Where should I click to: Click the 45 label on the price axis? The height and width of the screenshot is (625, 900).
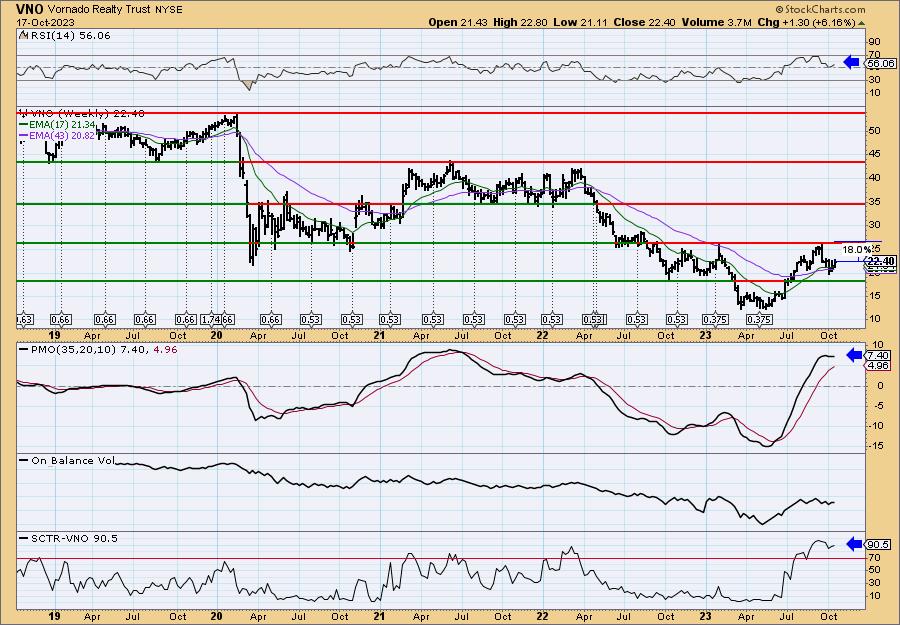tap(875, 154)
